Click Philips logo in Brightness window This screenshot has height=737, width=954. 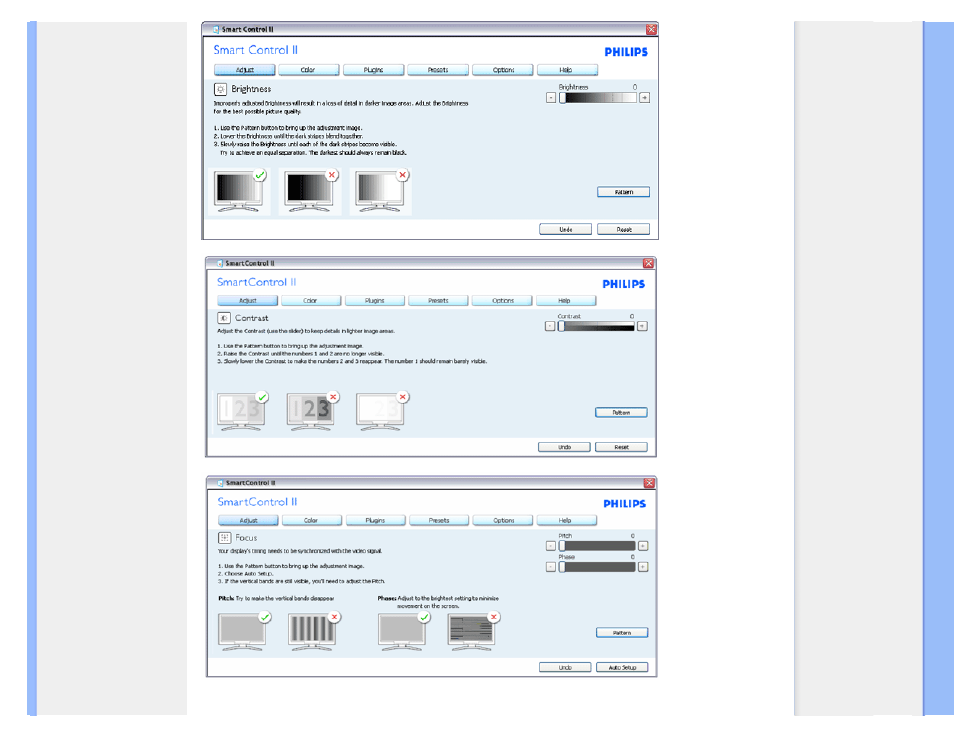[626, 52]
